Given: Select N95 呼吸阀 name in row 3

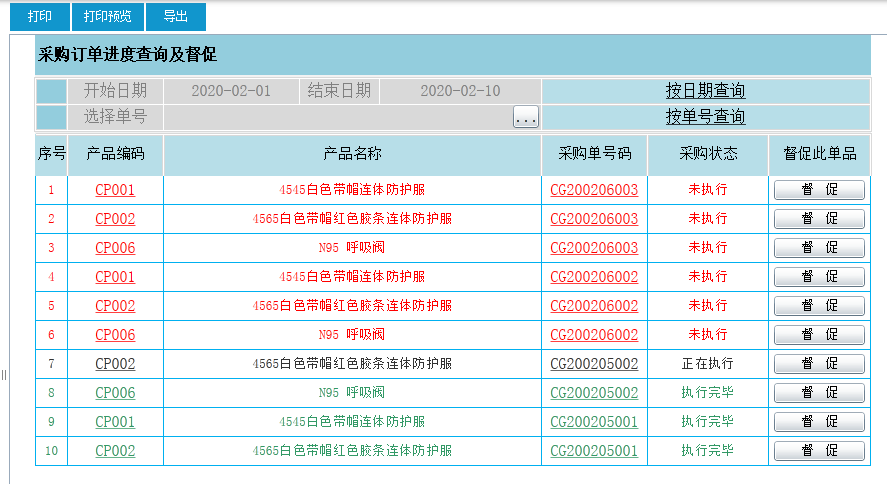Looking at the screenshot, I should coord(352,248).
